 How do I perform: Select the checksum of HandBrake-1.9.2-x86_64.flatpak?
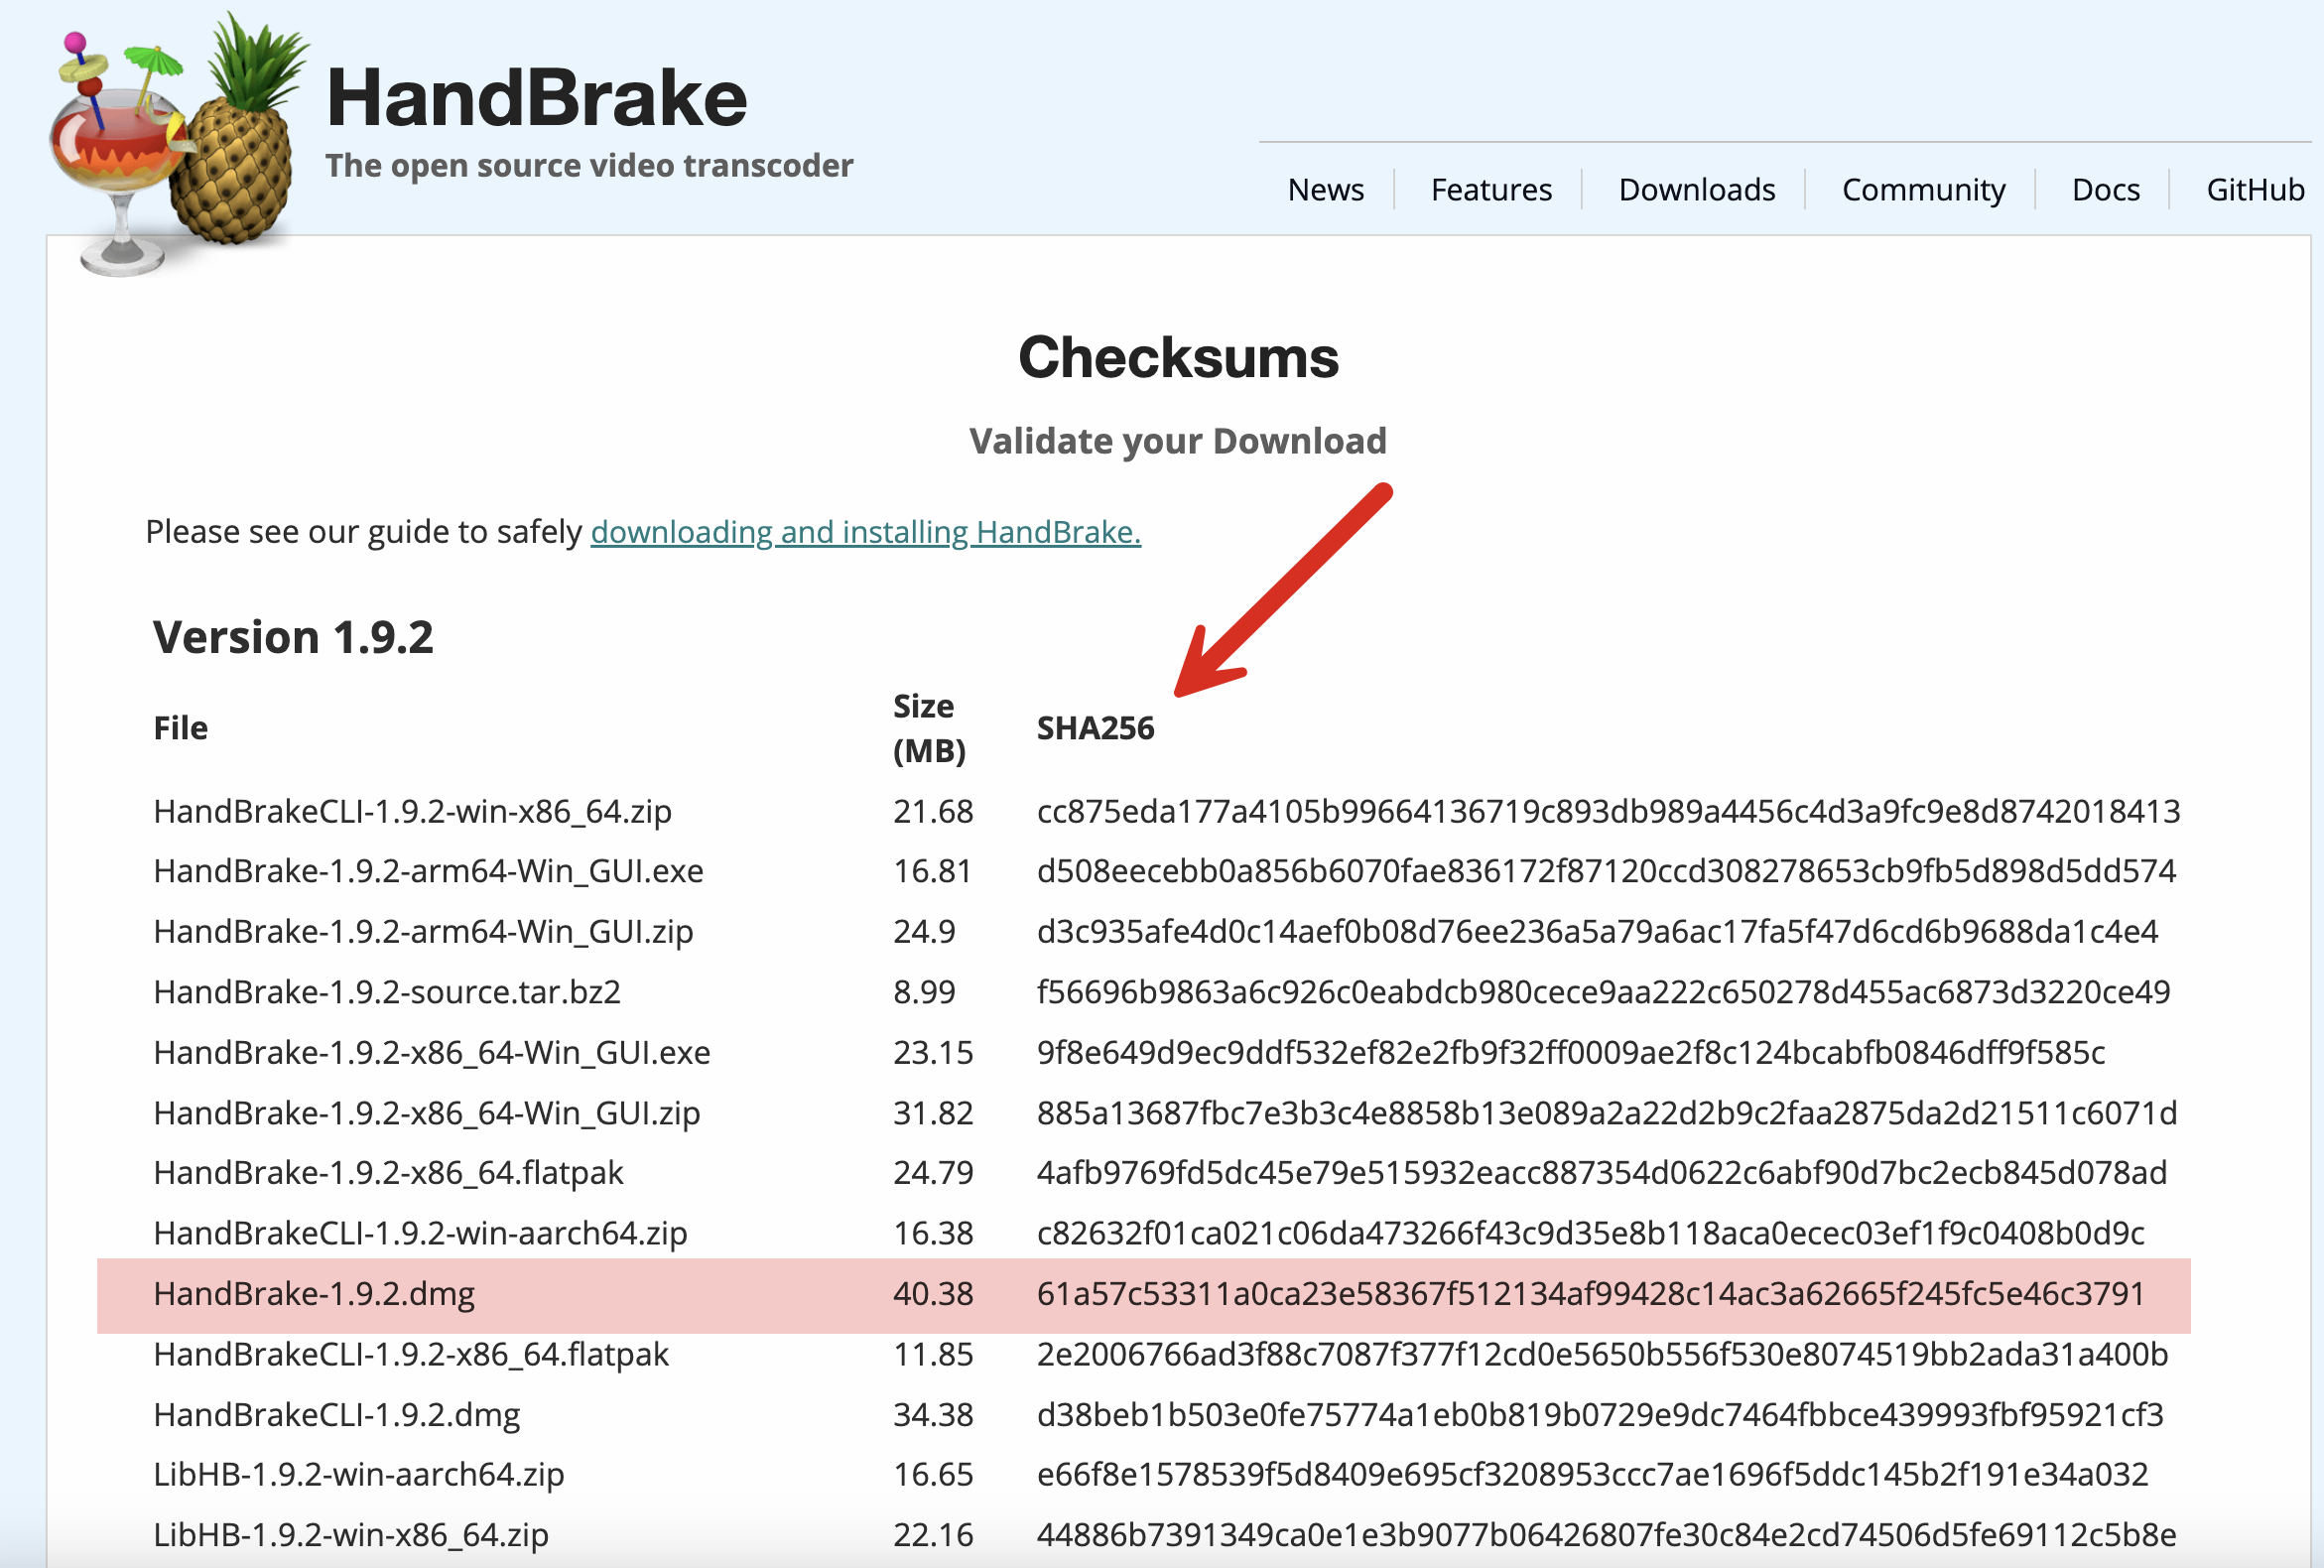tap(1600, 1172)
